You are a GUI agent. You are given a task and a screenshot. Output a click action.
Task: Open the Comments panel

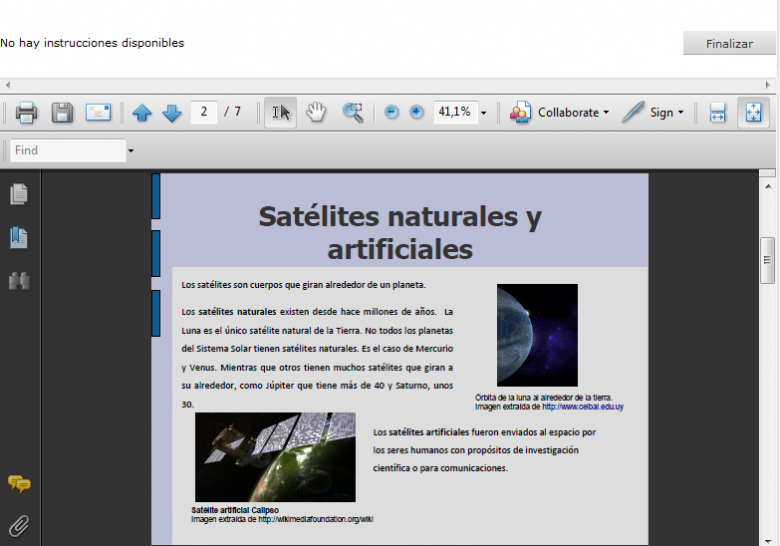(x=19, y=483)
